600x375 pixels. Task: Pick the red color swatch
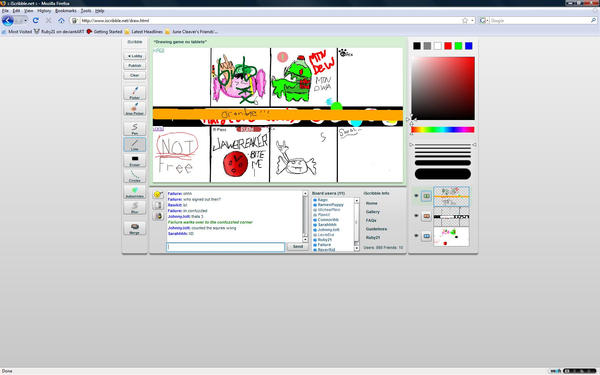click(x=448, y=46)
